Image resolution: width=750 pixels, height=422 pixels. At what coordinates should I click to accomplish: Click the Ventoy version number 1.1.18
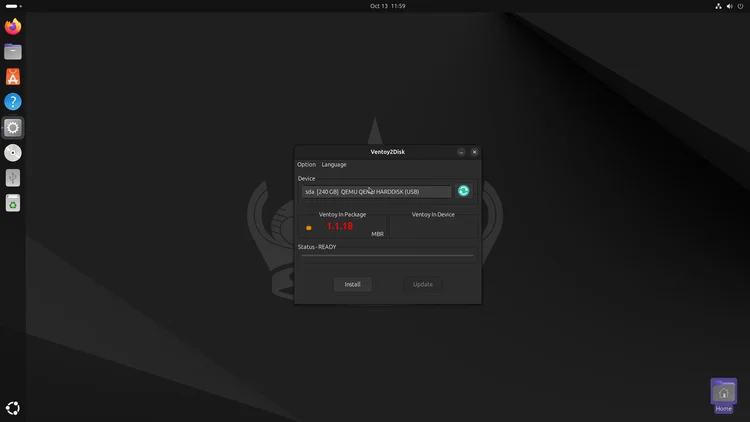click(x=340, y=226)
